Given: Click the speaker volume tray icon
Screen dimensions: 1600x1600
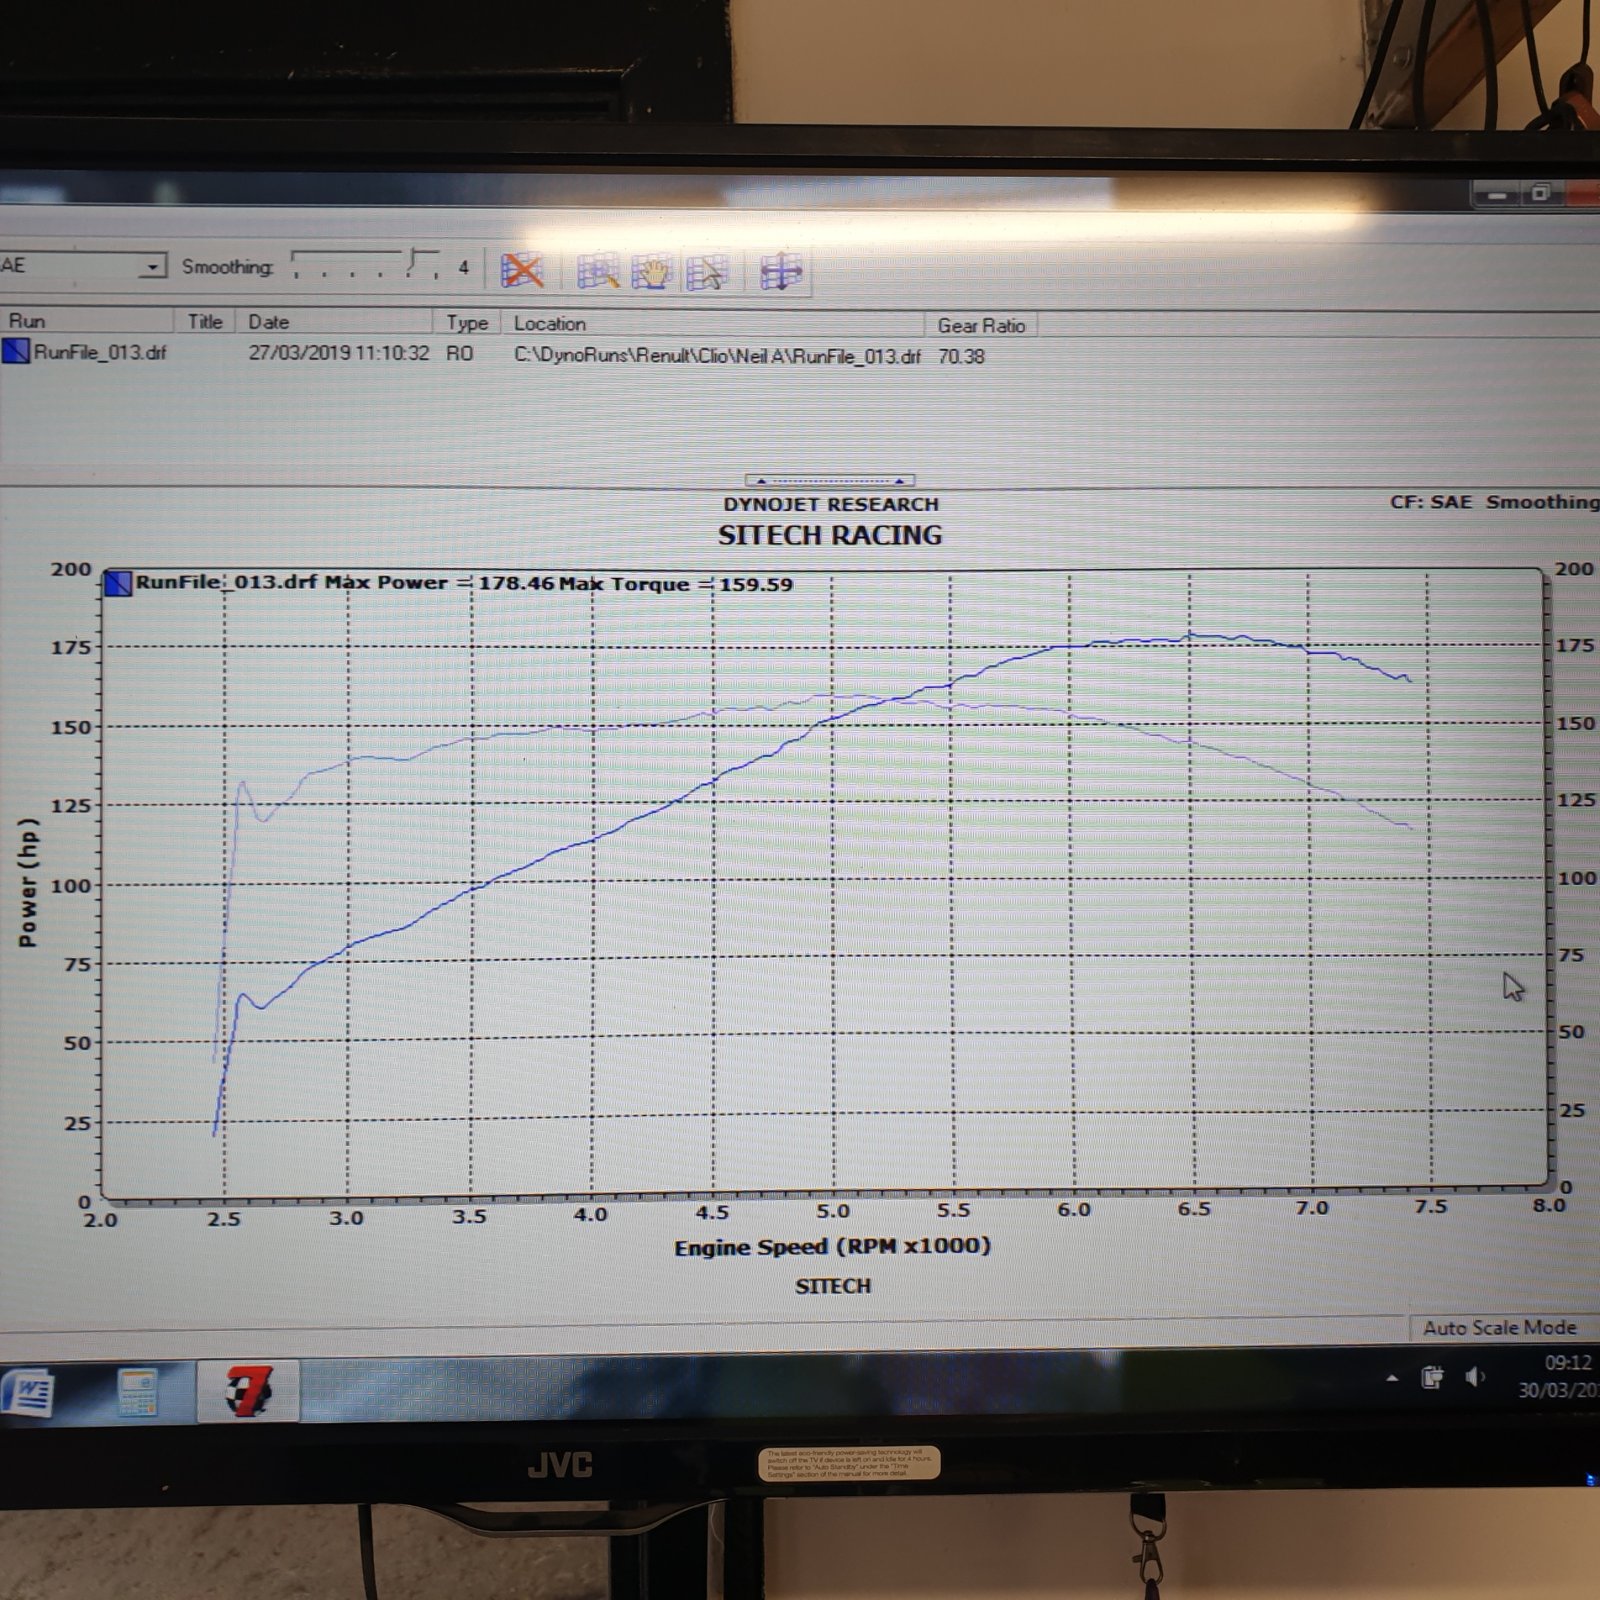Looking at the screenshot, I should point(1475,1377).
